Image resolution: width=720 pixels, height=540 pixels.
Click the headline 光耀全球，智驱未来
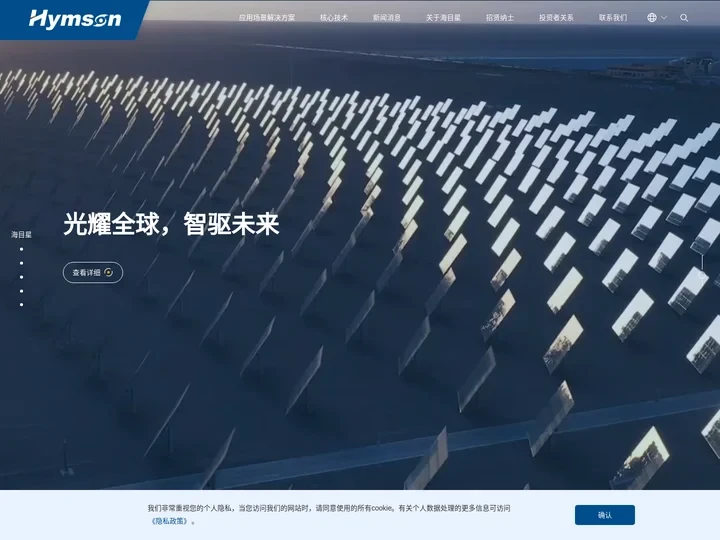tap(171, 224)
